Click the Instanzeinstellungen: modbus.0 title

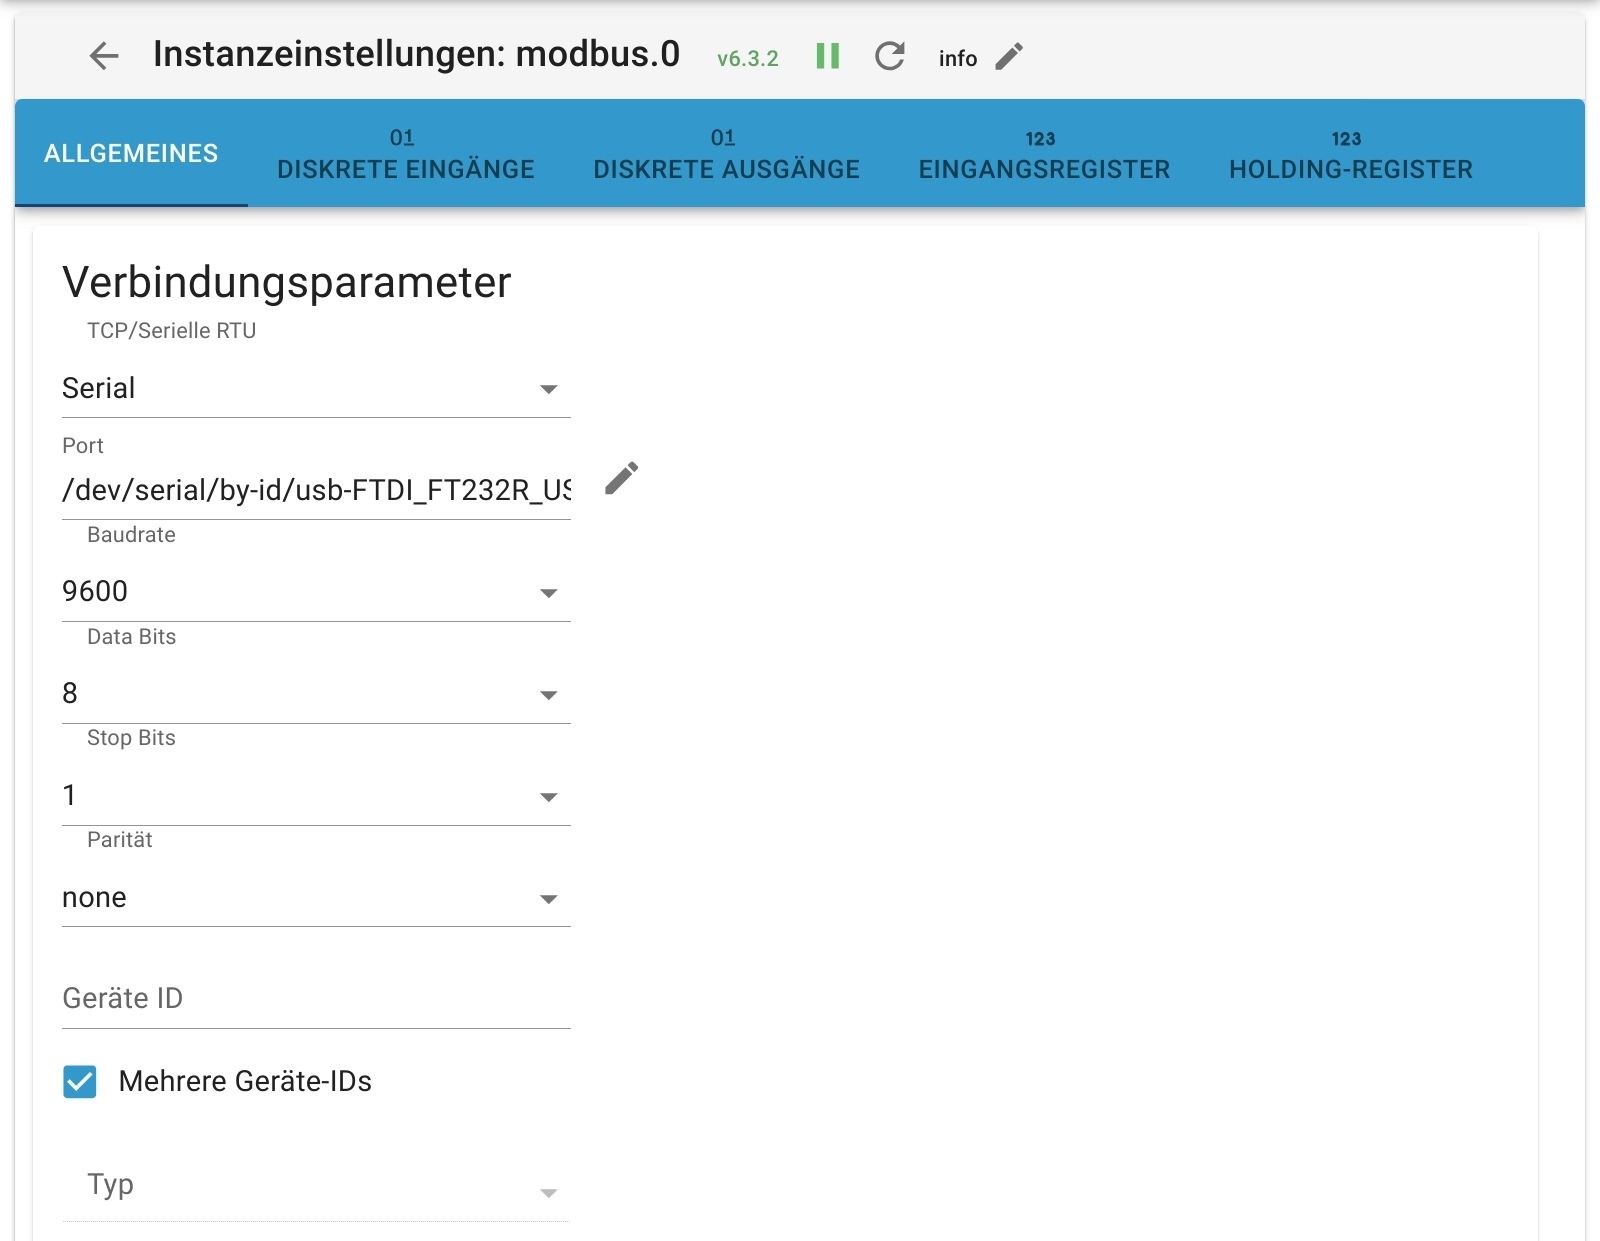416,54
